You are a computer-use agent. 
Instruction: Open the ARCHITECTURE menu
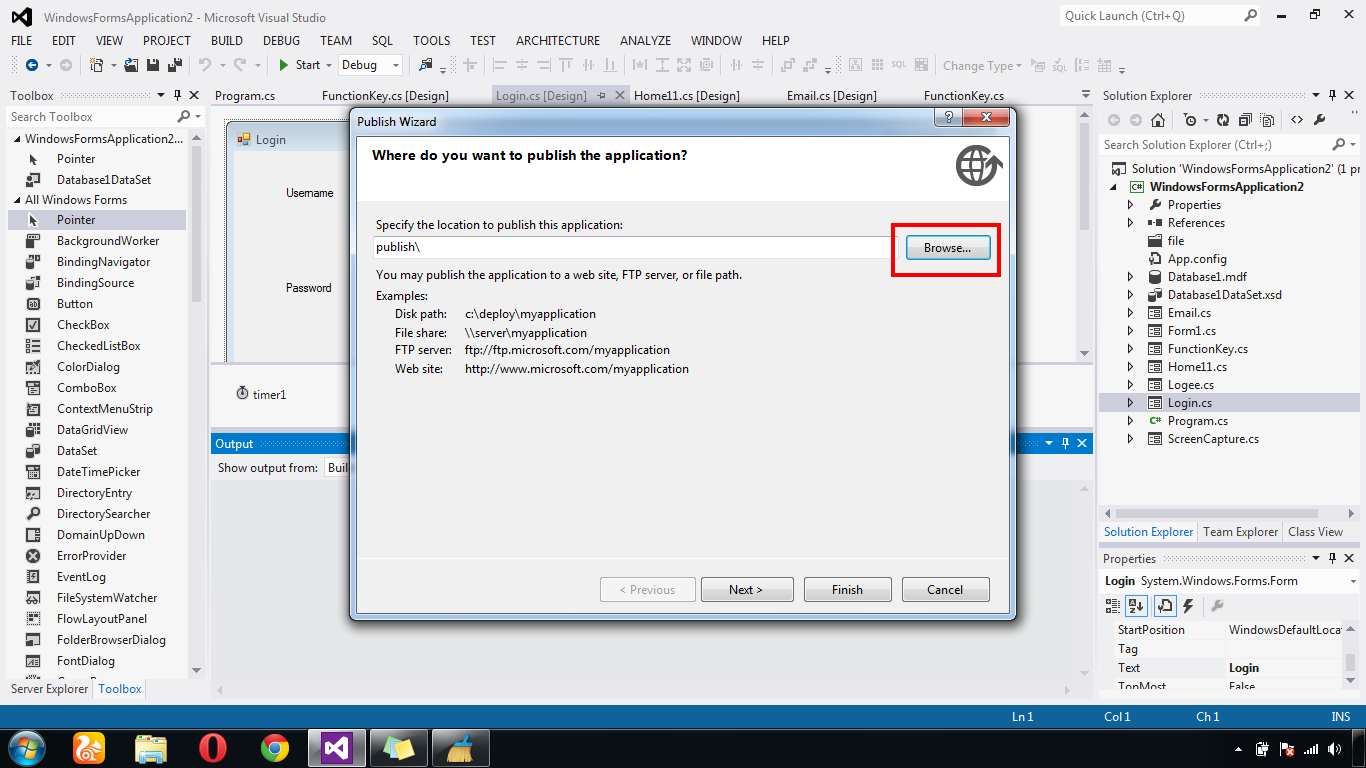click(558, 41)
